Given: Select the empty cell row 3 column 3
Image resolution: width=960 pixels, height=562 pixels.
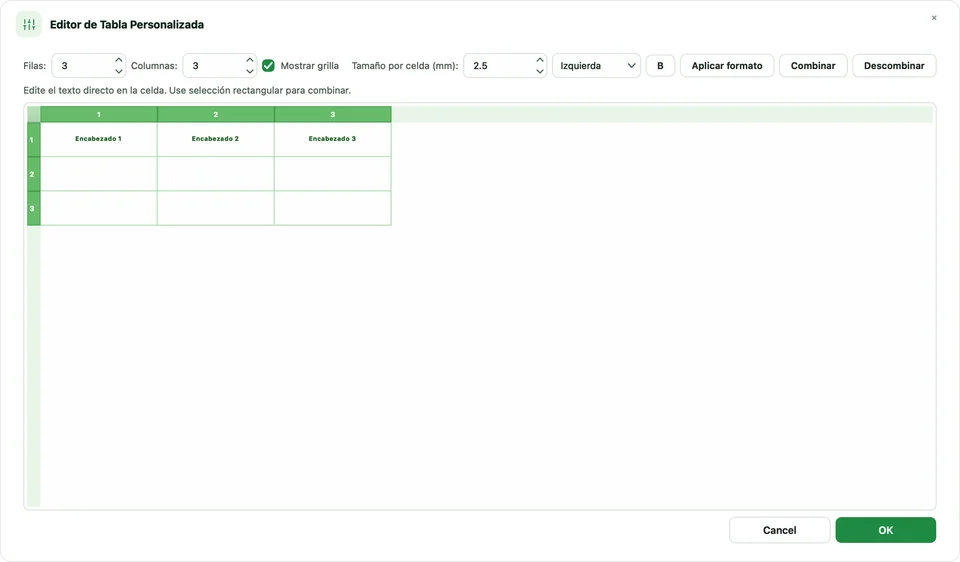Looking at the screenshot, I should click(x=332, y=208).
